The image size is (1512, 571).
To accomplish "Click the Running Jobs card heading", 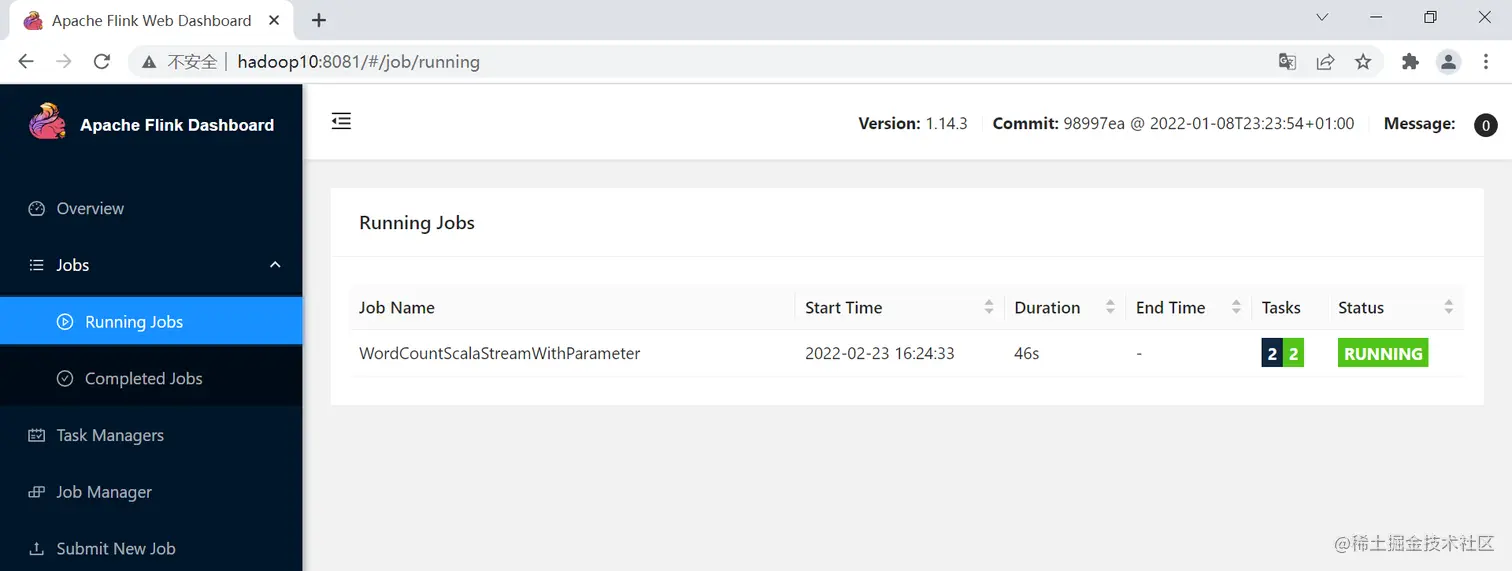I will [417, 223].
